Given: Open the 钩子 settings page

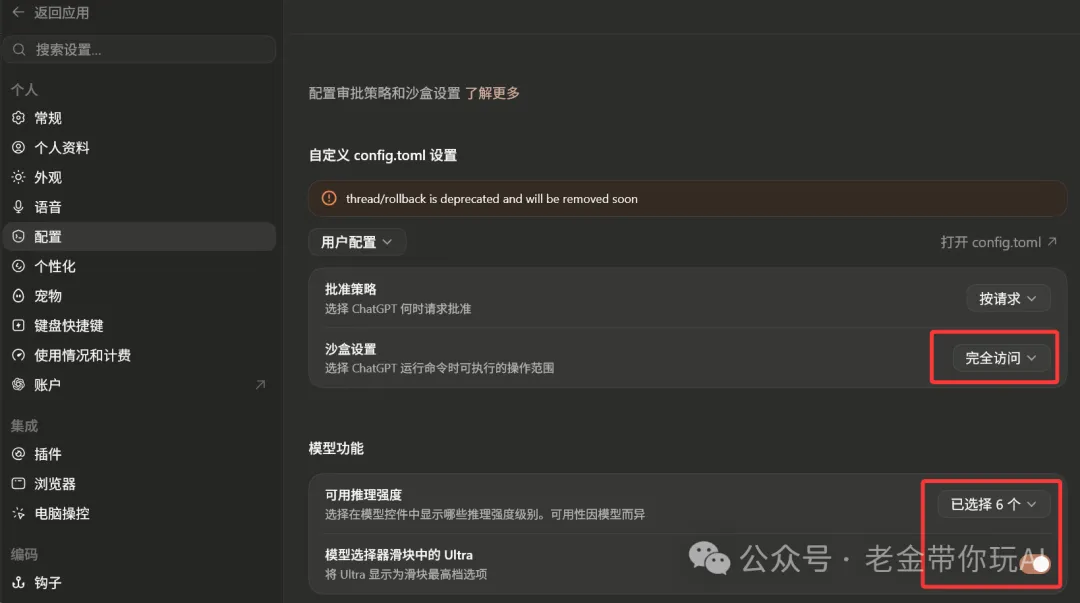Looking at the screenshot, I should 140,582.
